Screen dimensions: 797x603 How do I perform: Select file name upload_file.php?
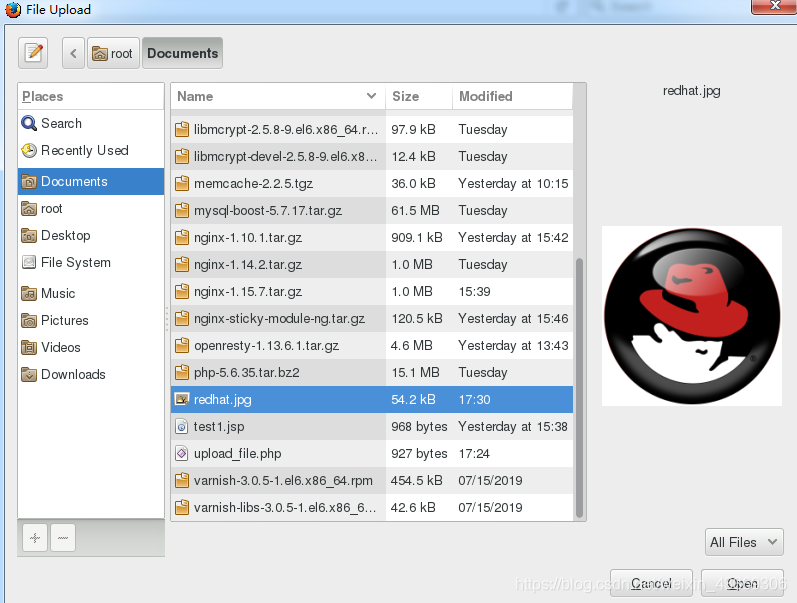(x=237, y=454)
